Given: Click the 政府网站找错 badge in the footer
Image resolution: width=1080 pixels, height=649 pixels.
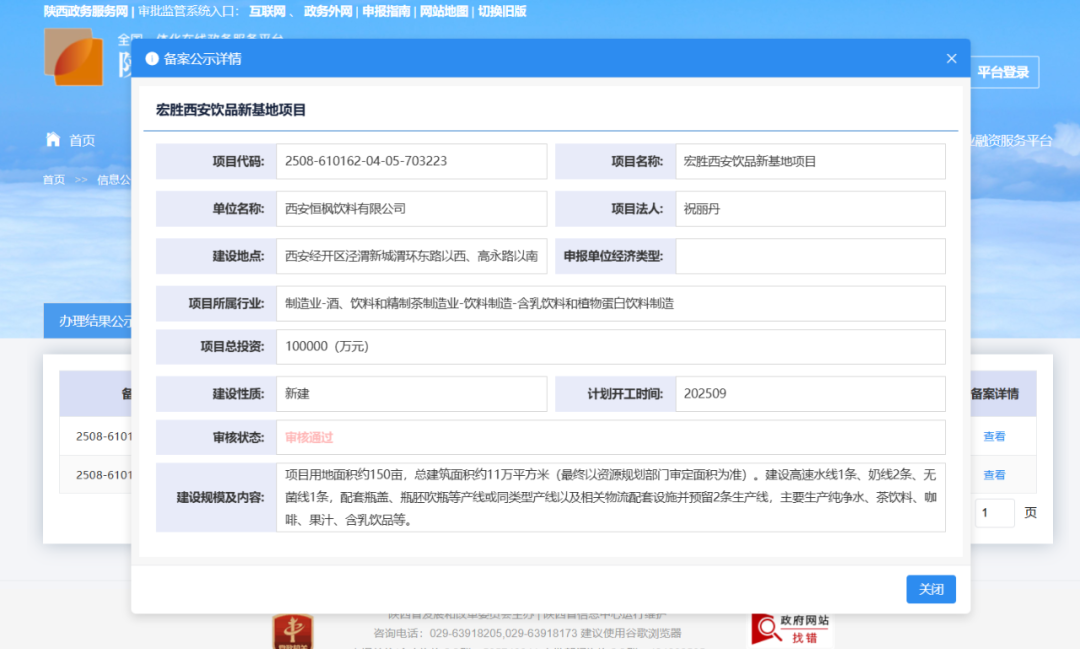Looking at the screenshot, I should (791, 631).
